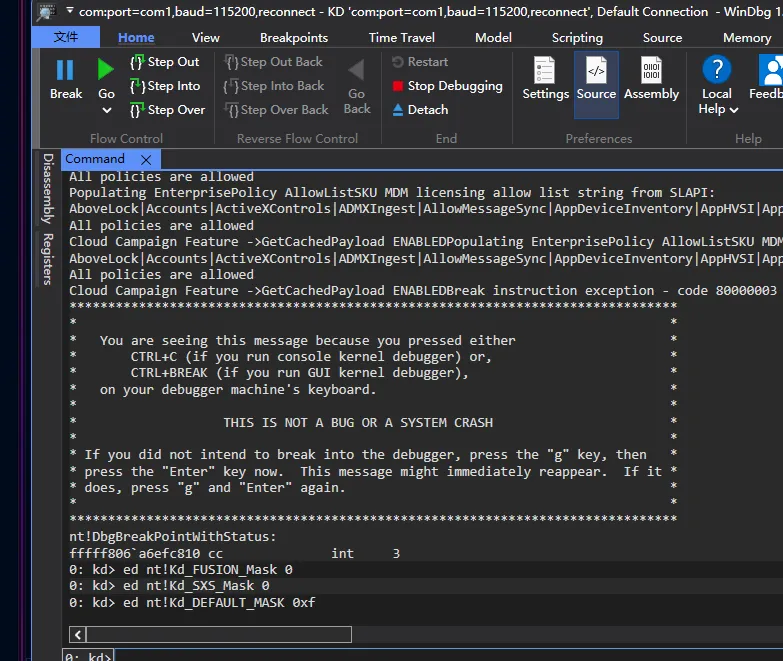Click Step Into Back
This screenshot has height=661, width=783.
tap(274, 86)
